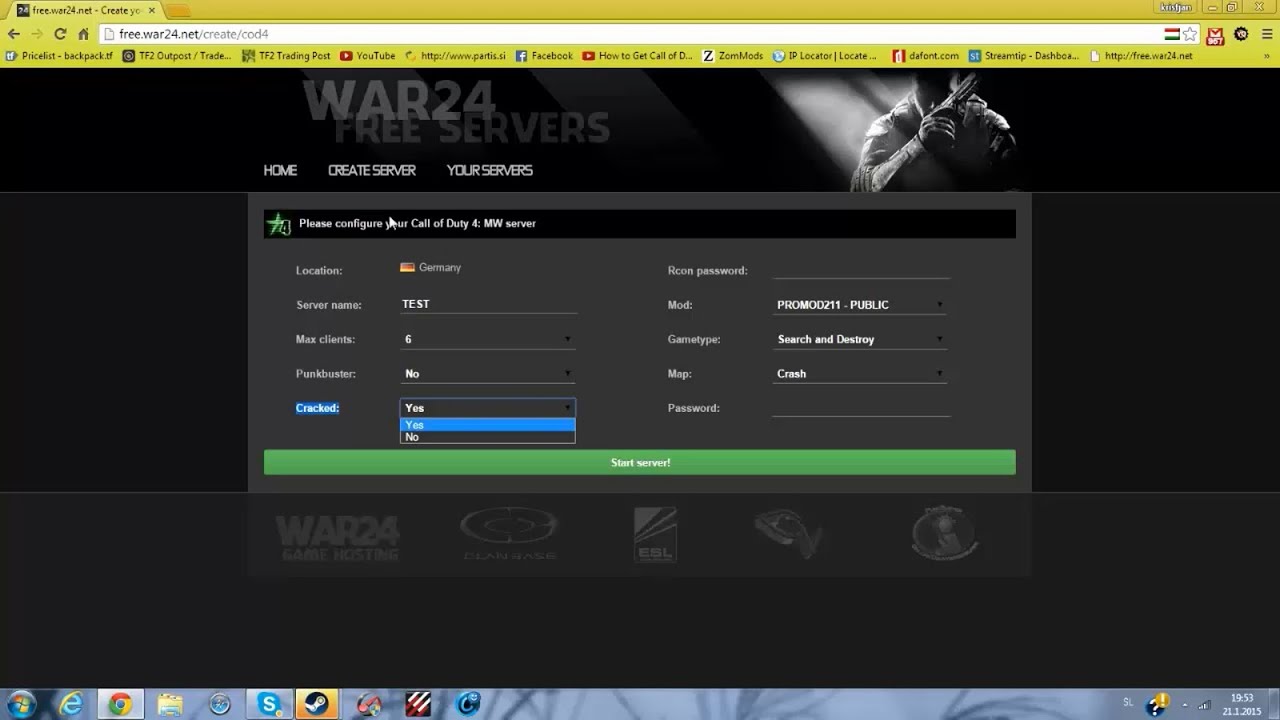Open the Gametype dropdown Search and Destroy

(x=860, y=339)
